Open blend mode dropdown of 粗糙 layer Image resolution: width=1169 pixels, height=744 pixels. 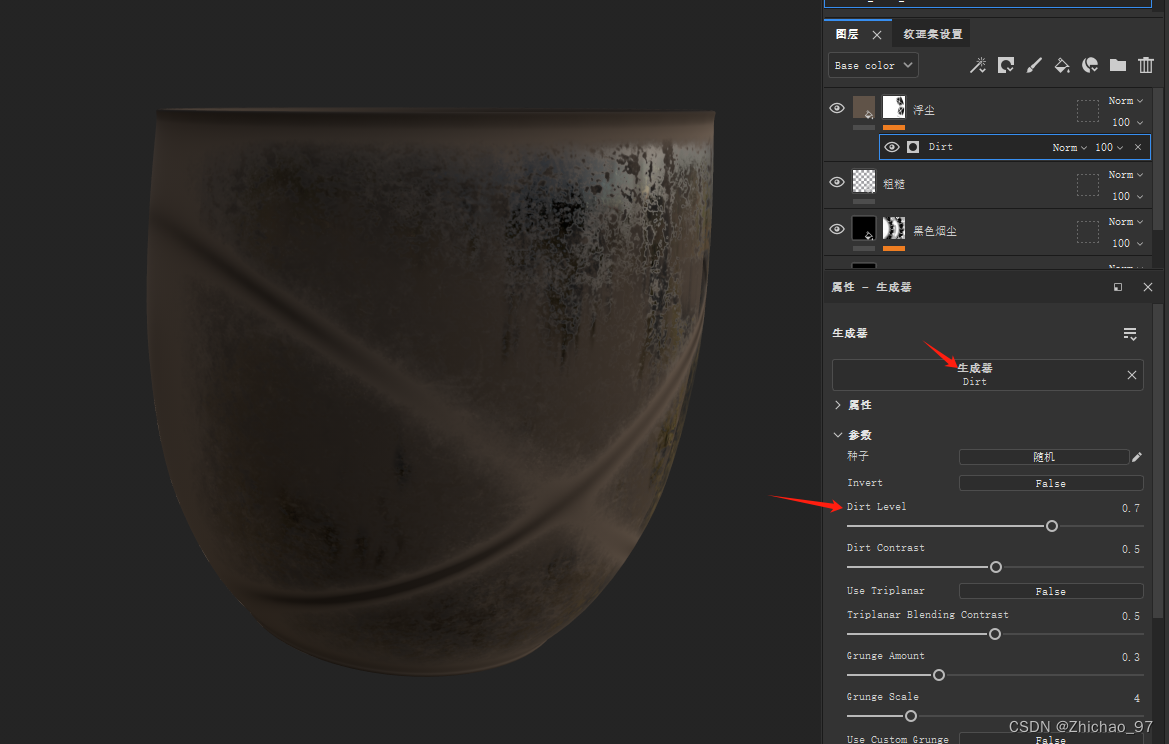[x=1126, y=174]
